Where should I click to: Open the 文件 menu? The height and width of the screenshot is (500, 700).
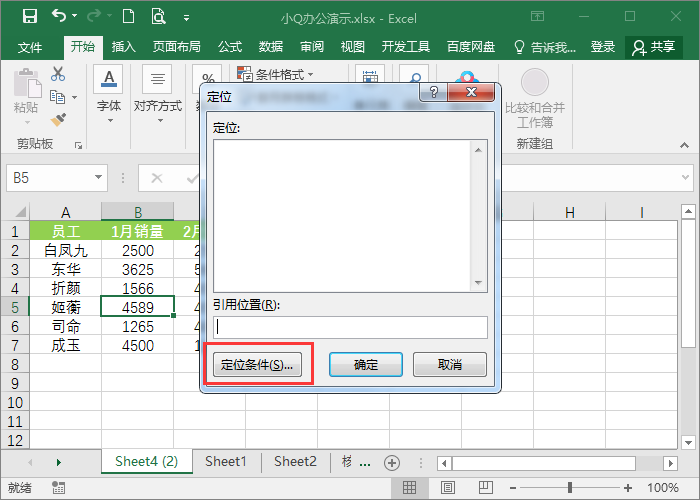tap(30, 47)
